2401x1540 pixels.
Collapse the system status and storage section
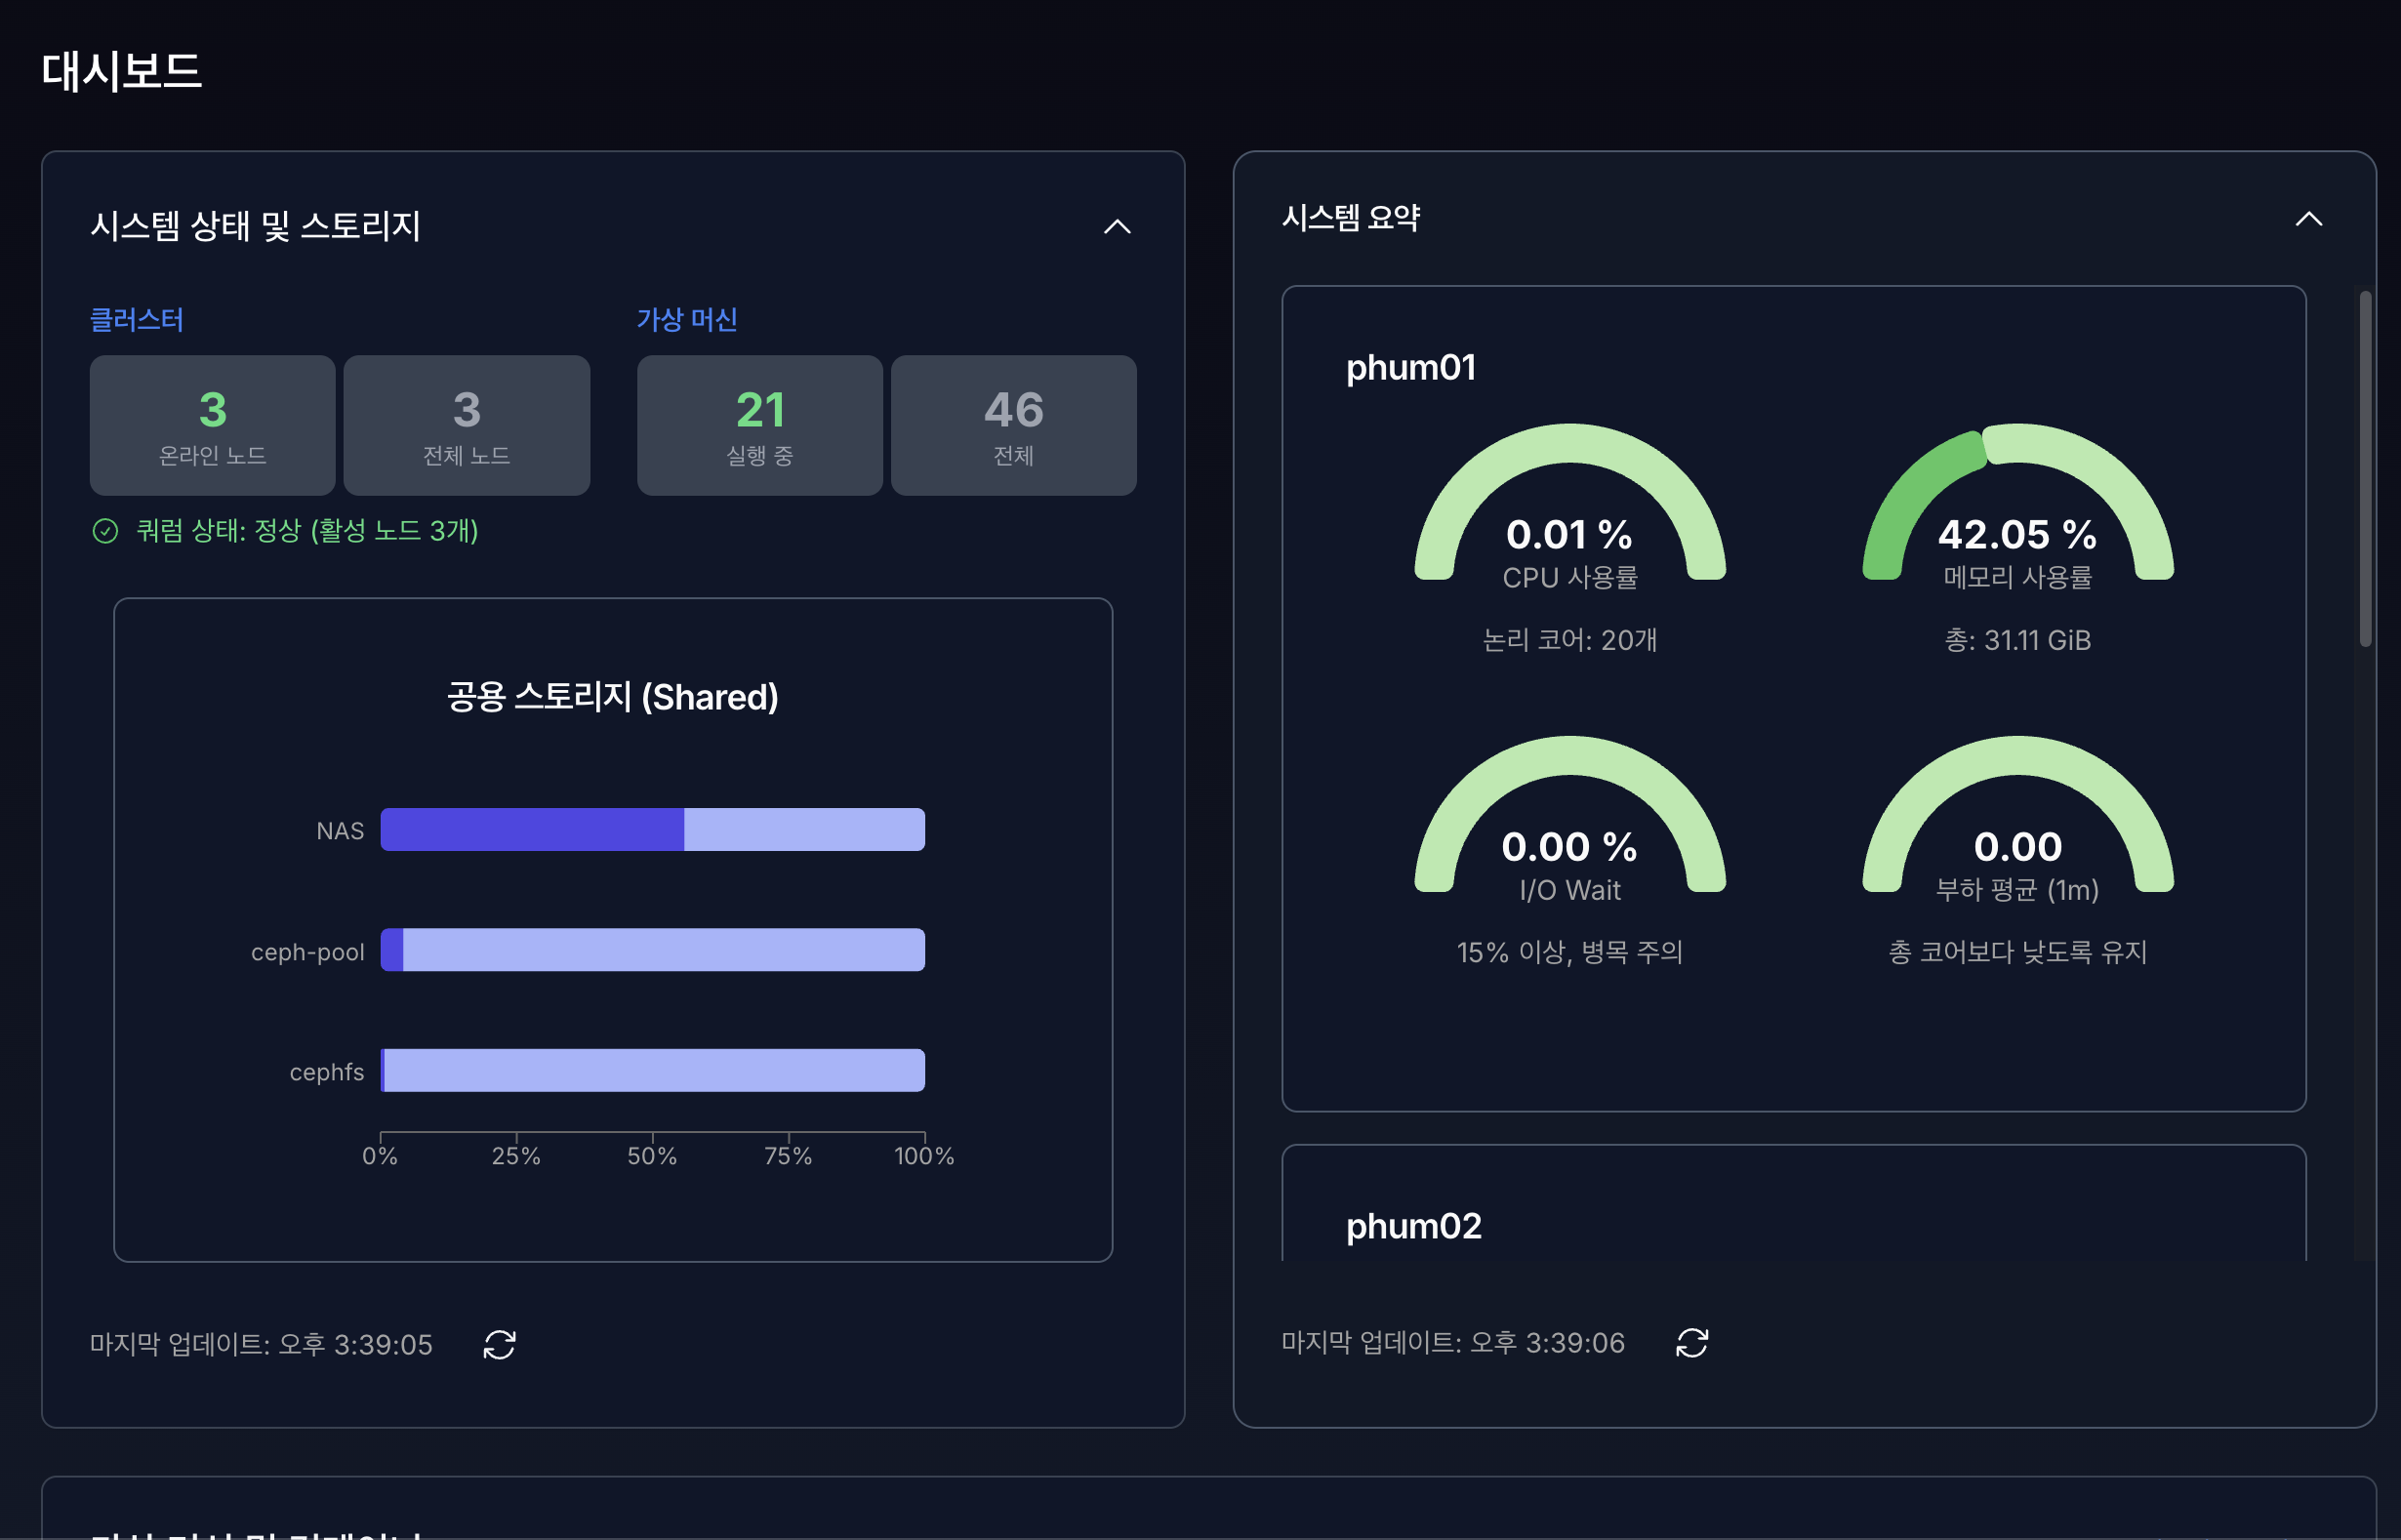click(x=1116, y=227)
